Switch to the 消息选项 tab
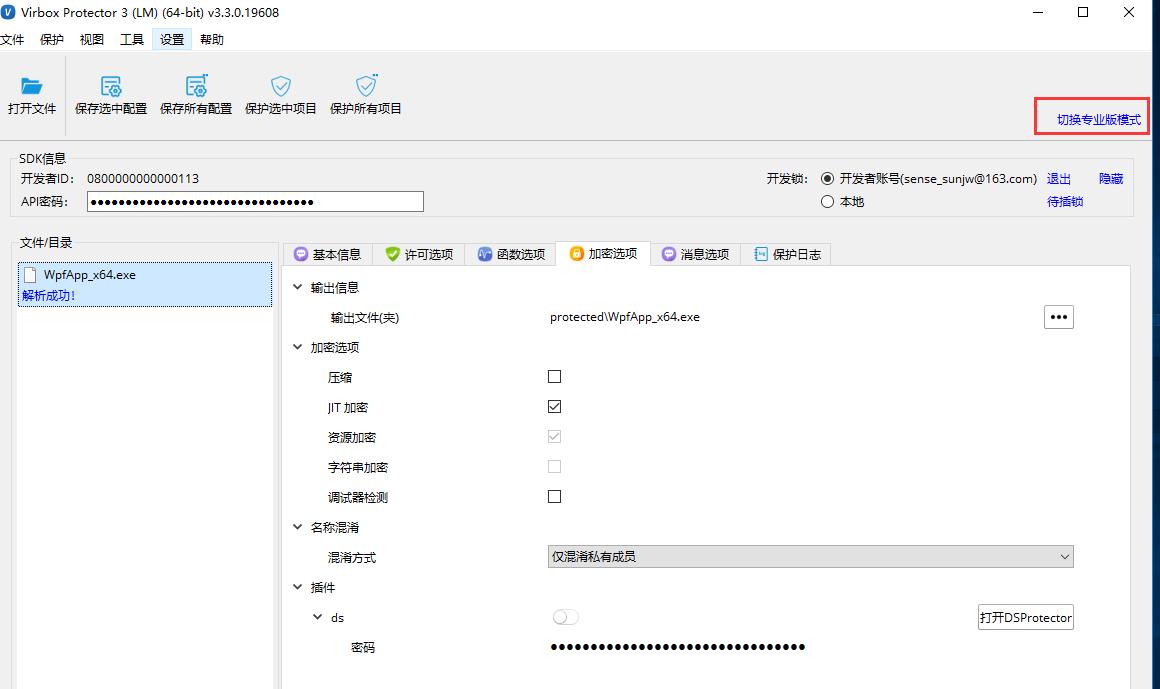Image resolution: width=1160 pixels, height=689 pixels. [x=695, y=255]
